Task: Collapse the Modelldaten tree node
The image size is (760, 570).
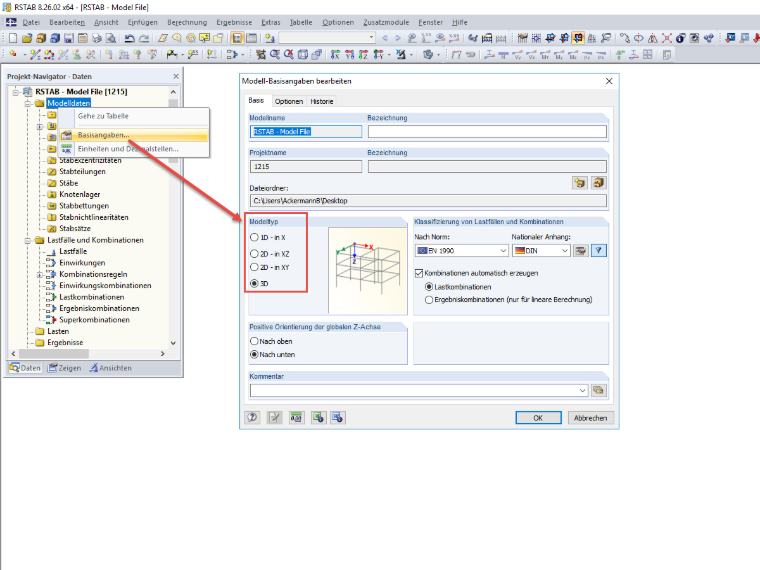Action: pos(28,103)
